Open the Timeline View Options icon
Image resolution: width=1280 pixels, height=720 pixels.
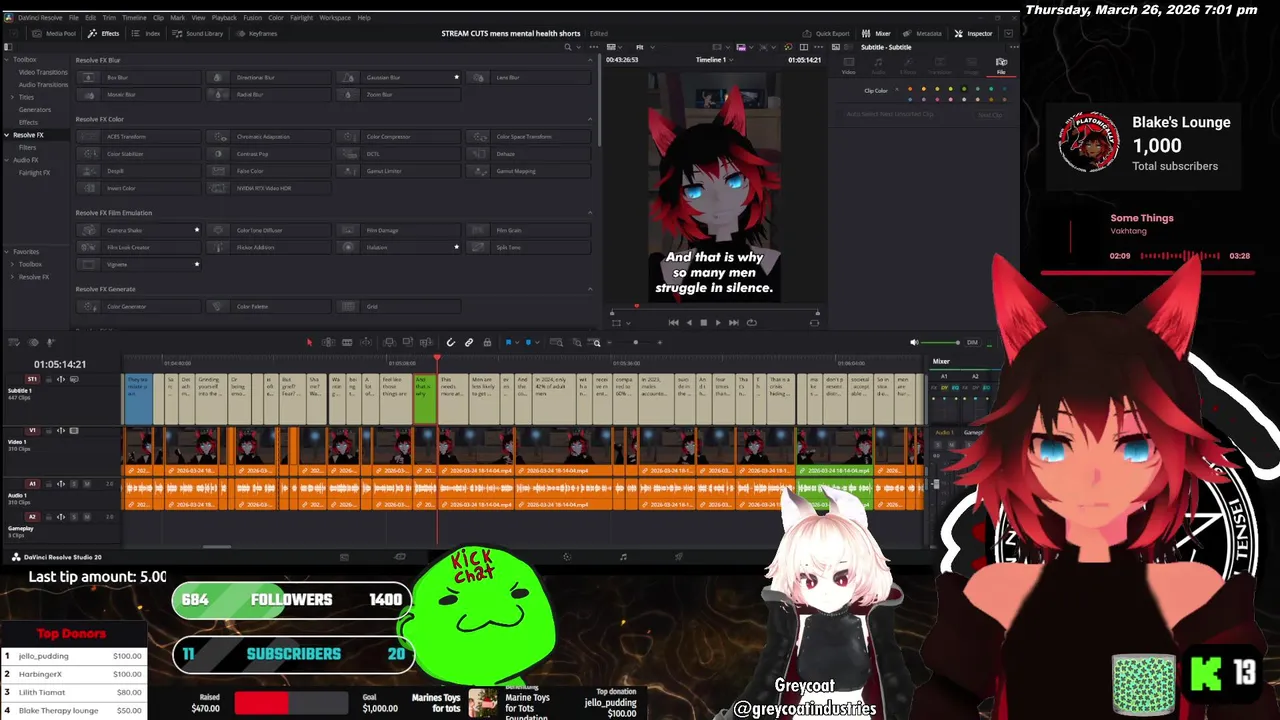14,342
